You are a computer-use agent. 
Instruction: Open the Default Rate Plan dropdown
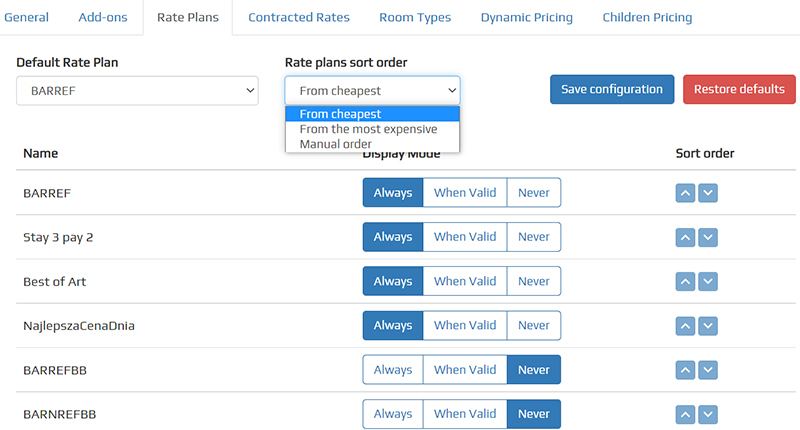point(137,91)
